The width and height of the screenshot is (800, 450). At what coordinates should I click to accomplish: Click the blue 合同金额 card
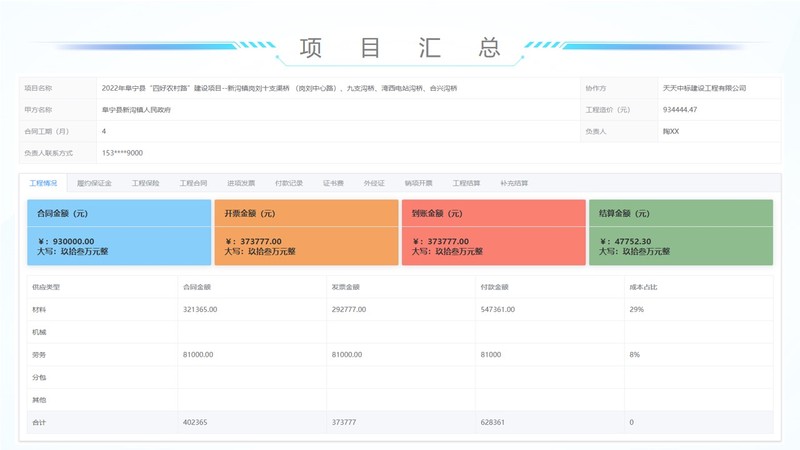click(119, 232)
